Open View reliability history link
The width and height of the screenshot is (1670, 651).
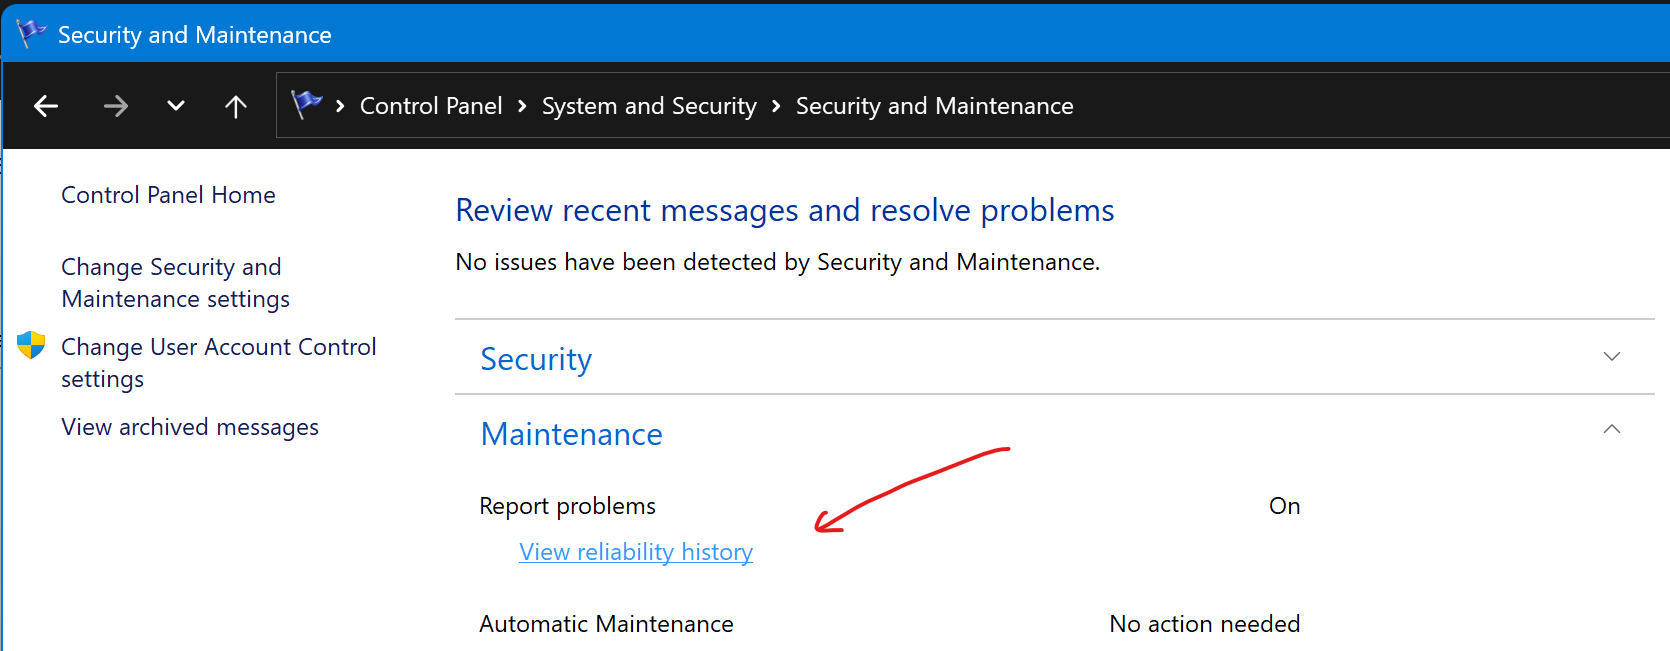tap(636, 552)
